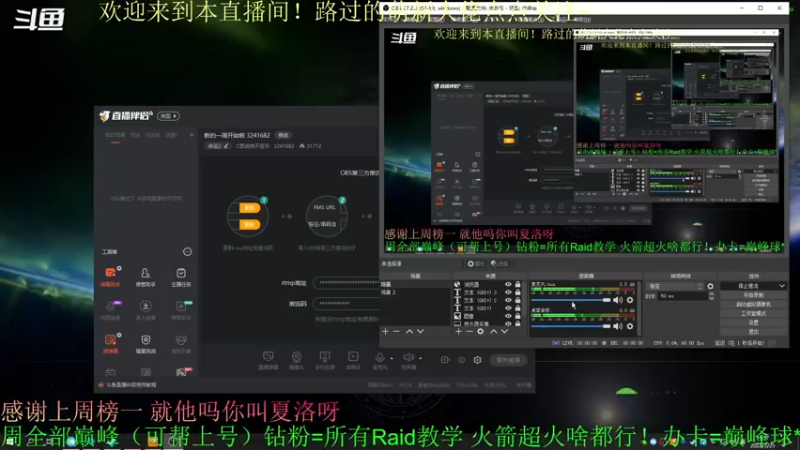
Task: Select the 文本 (GDI+) source row
Action: click(x=487, y=308)
